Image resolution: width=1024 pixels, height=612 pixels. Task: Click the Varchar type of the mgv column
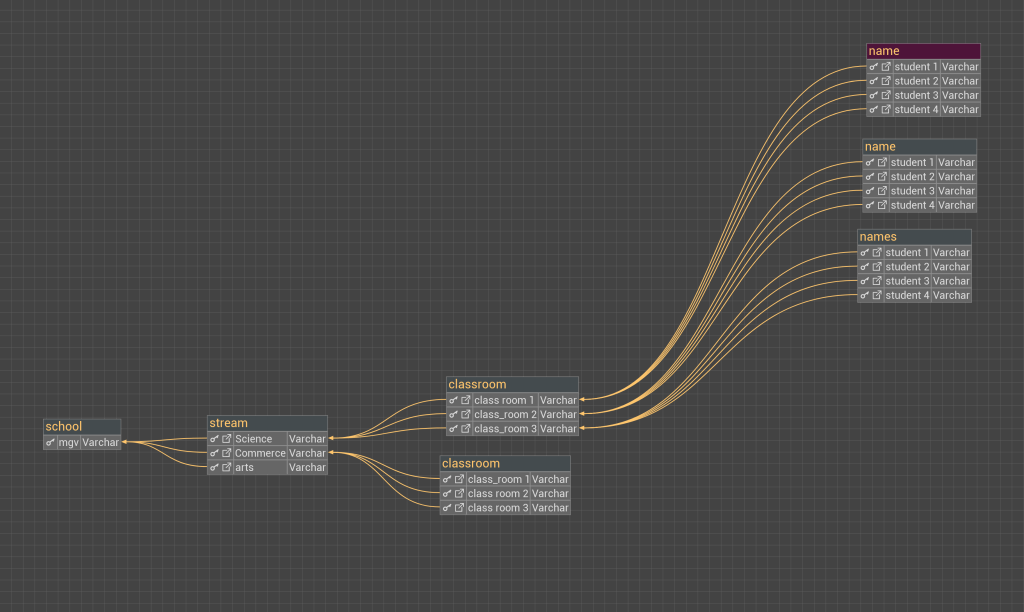tap(100, 442)
